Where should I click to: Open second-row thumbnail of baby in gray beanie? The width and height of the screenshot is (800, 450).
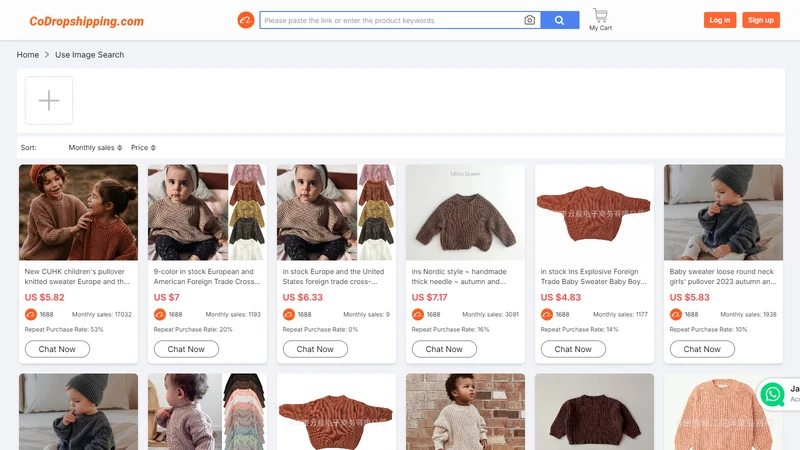79,412
